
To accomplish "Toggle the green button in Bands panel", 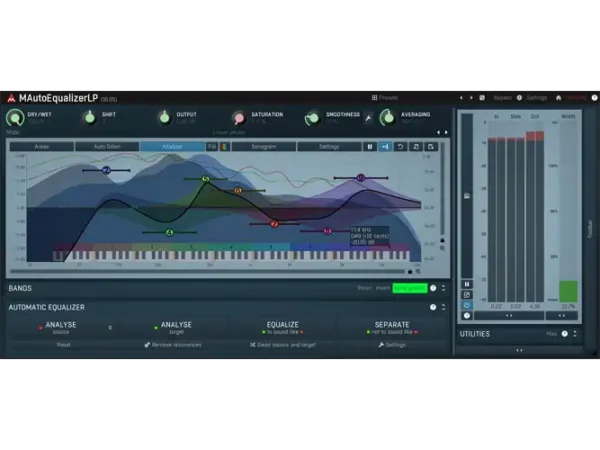I will (x=410, y=288).
